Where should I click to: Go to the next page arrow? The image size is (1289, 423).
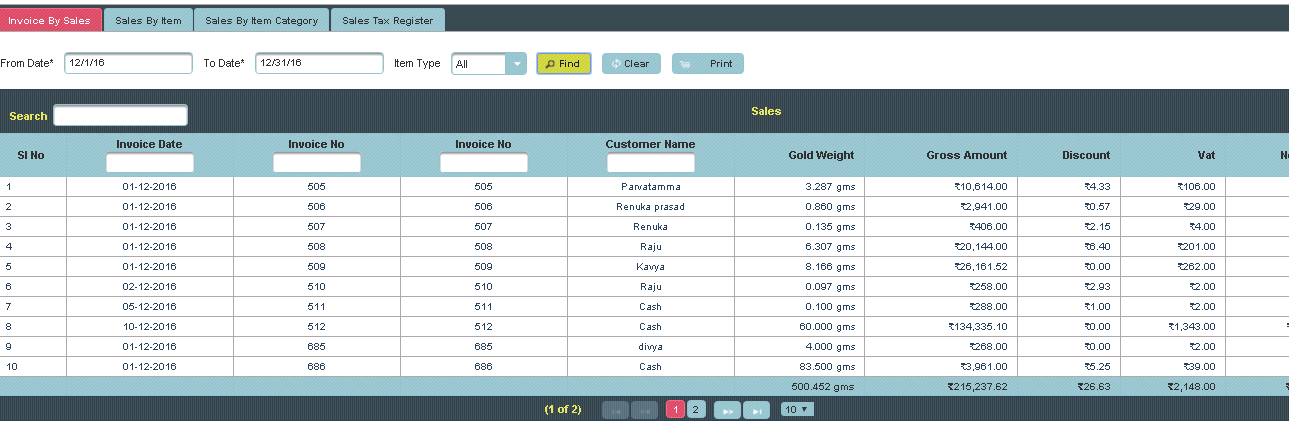pos(727,410)
